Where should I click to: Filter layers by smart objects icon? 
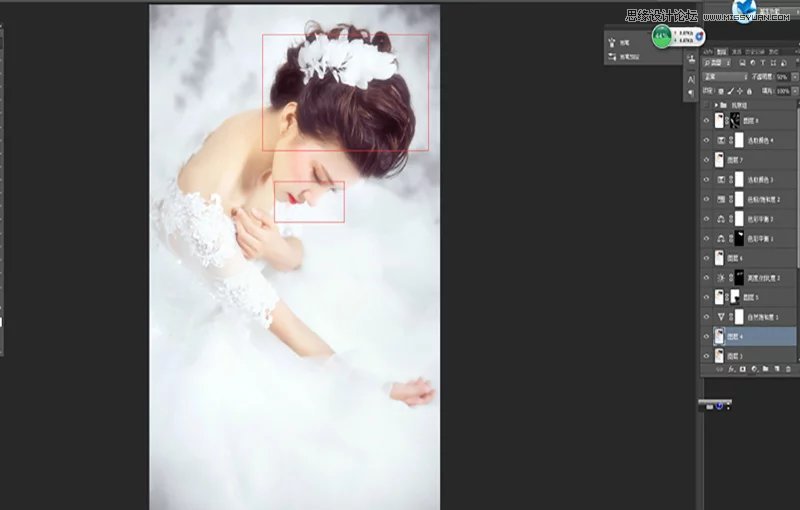[784, 63]
